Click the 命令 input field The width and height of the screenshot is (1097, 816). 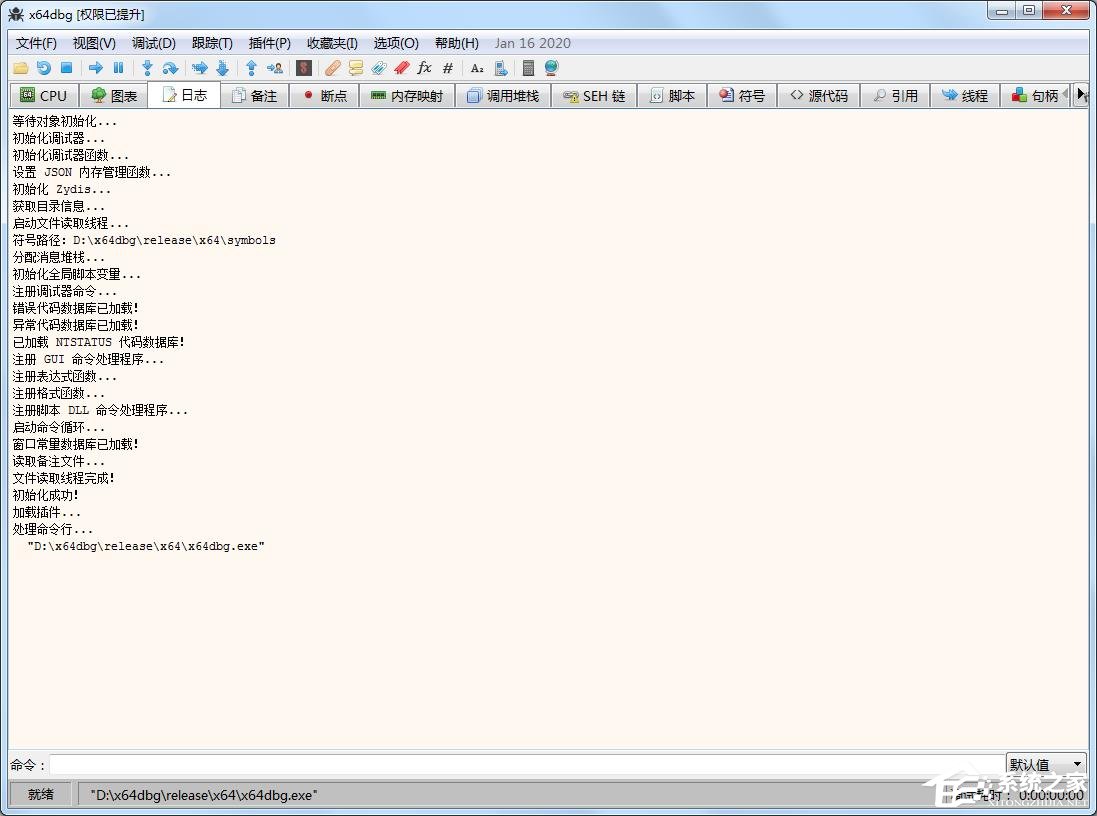click(x=526, y=765)
